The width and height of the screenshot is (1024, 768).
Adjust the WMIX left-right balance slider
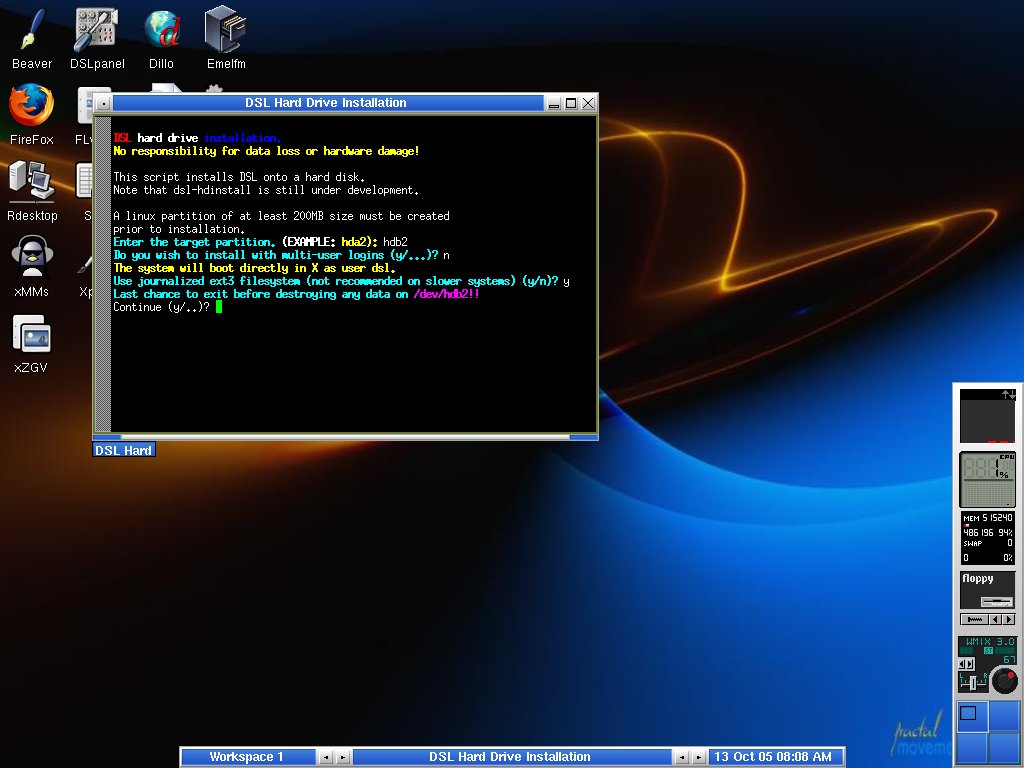click(x=973, y=682)
